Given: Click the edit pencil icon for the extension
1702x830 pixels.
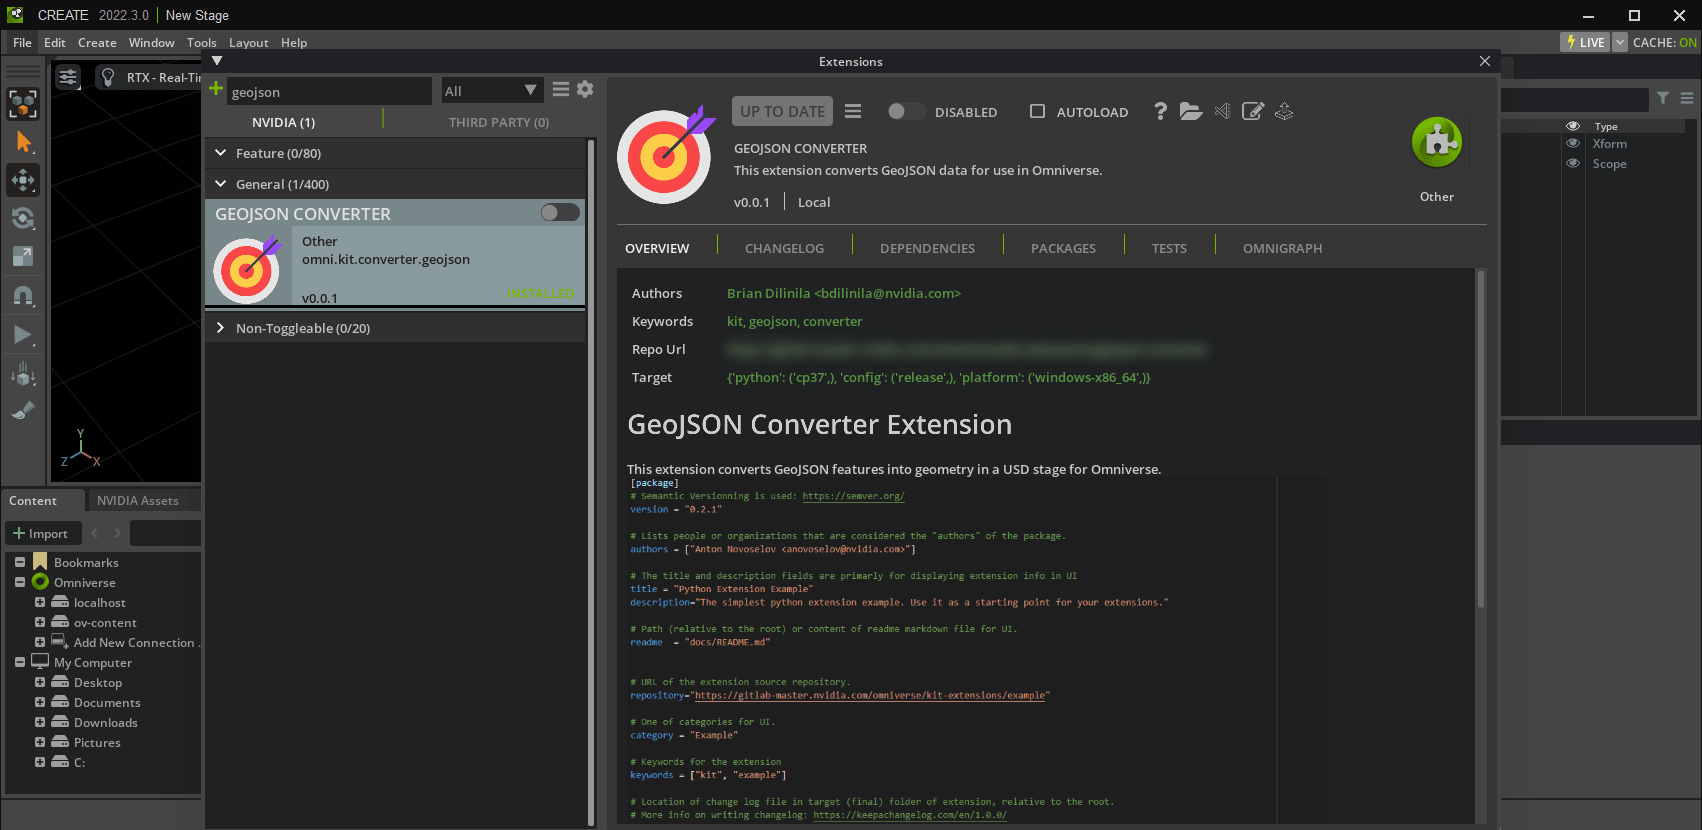Looking at the screenshot, I should click(x=1253, y=111).
